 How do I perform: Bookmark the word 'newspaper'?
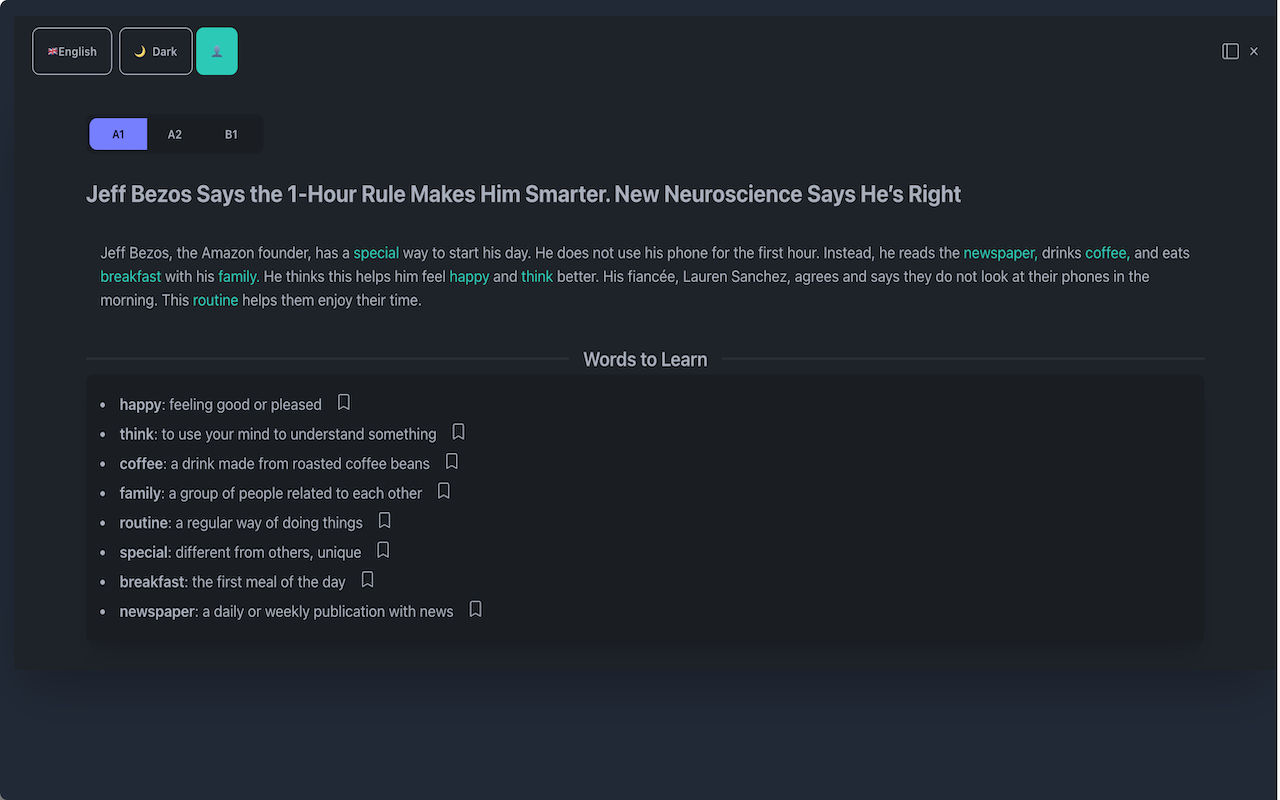pyautogui.click(x=476, y=609)
